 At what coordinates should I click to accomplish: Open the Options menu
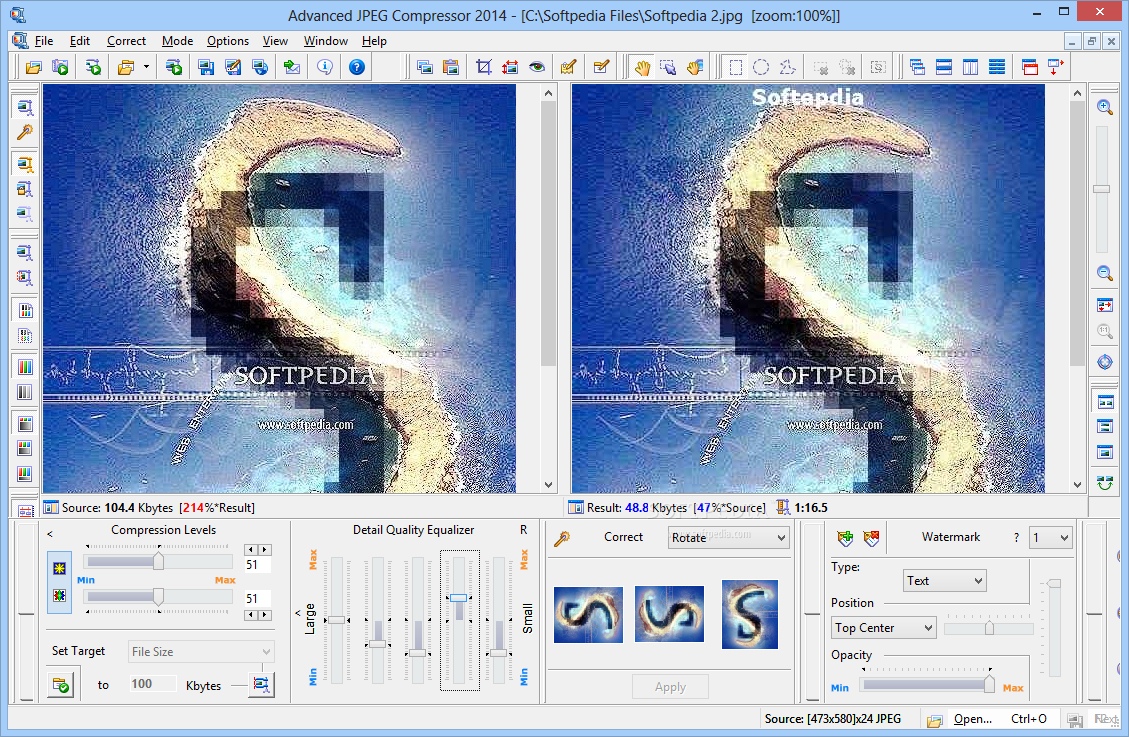tap(228, 41)
